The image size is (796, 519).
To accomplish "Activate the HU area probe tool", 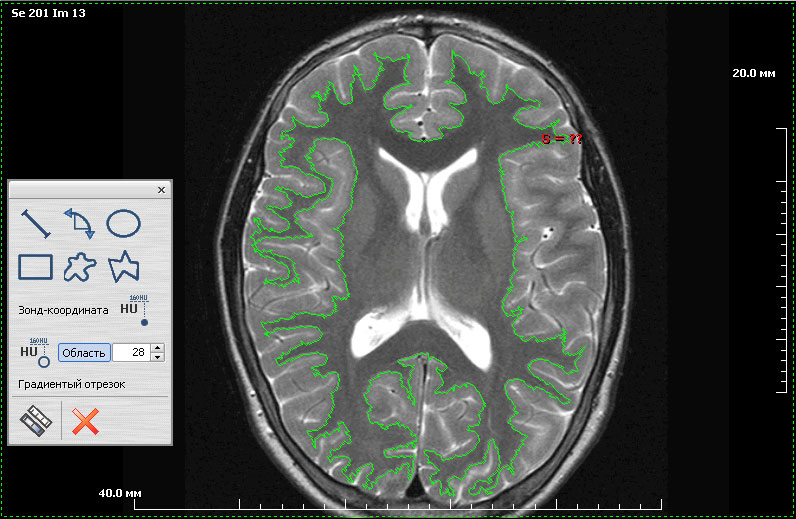I will click(x=35, y=353).
